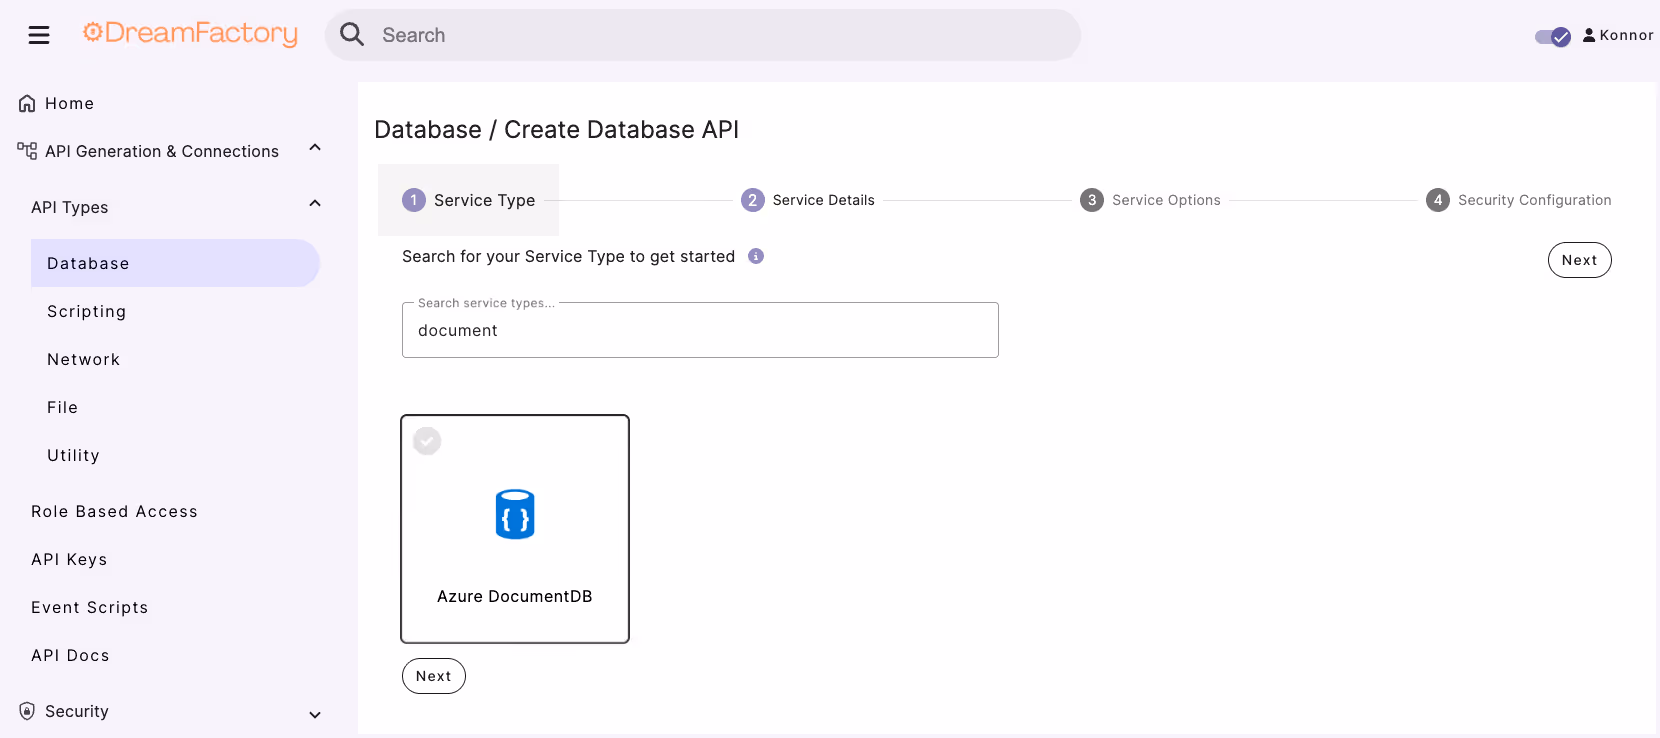Collapse the API Generation & Connections section
The height and width of the screenshot is (738, 1660).
click(315, 148)
